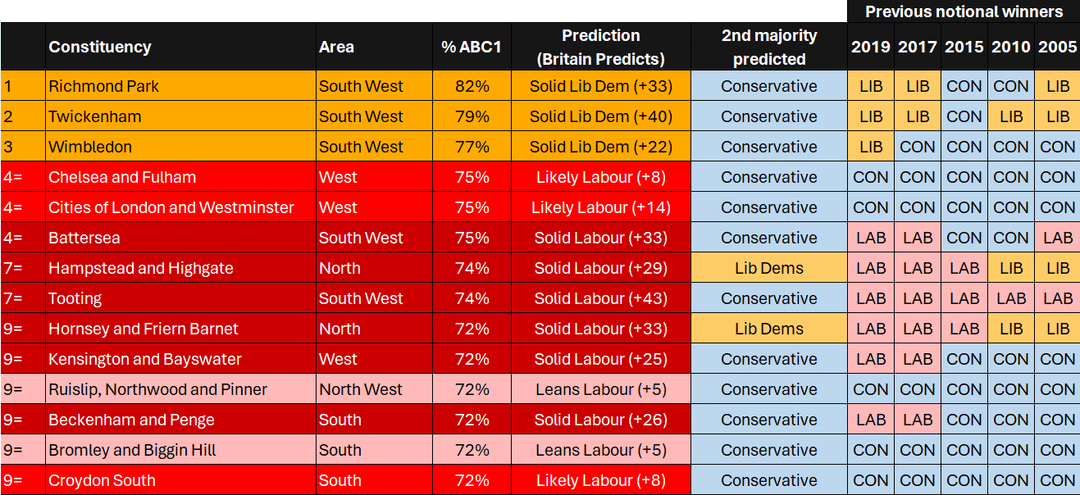Click the Hampstead and Highgate cell
1080x495 pixels.
141,268
